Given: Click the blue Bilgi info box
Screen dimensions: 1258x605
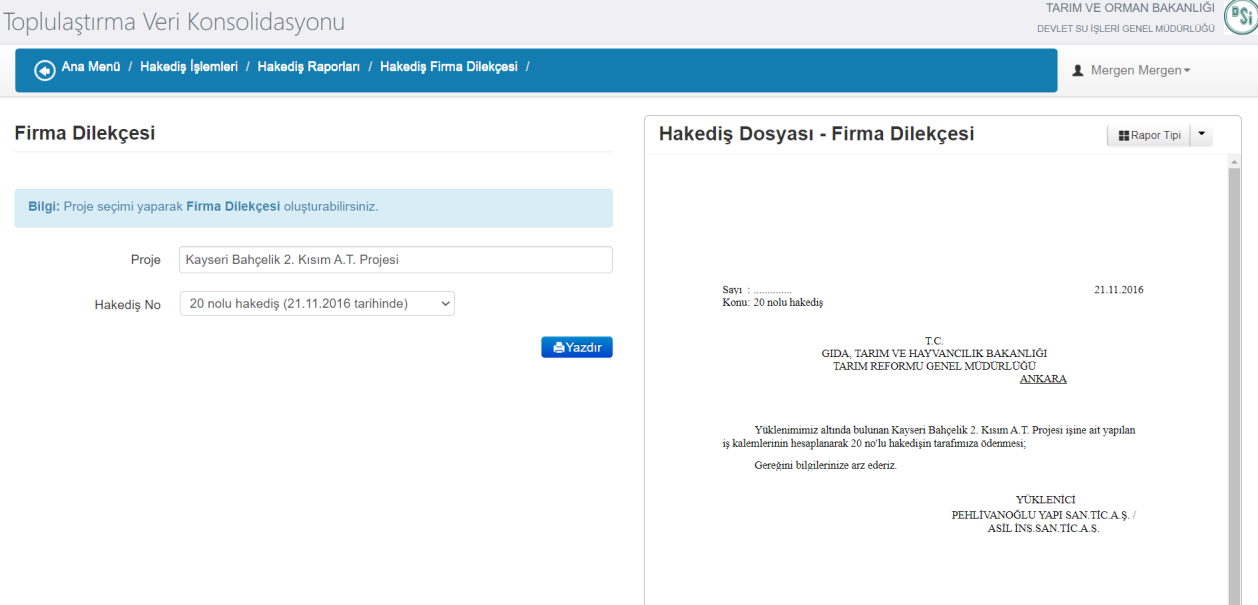Looking at the screenshot, I should (x=313, y=208).
